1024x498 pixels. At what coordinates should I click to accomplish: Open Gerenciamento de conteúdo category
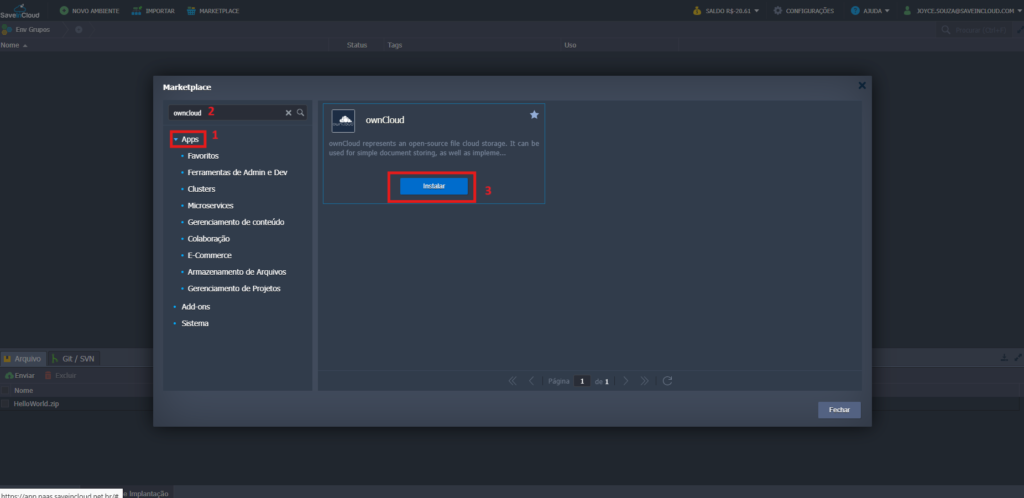236,222
